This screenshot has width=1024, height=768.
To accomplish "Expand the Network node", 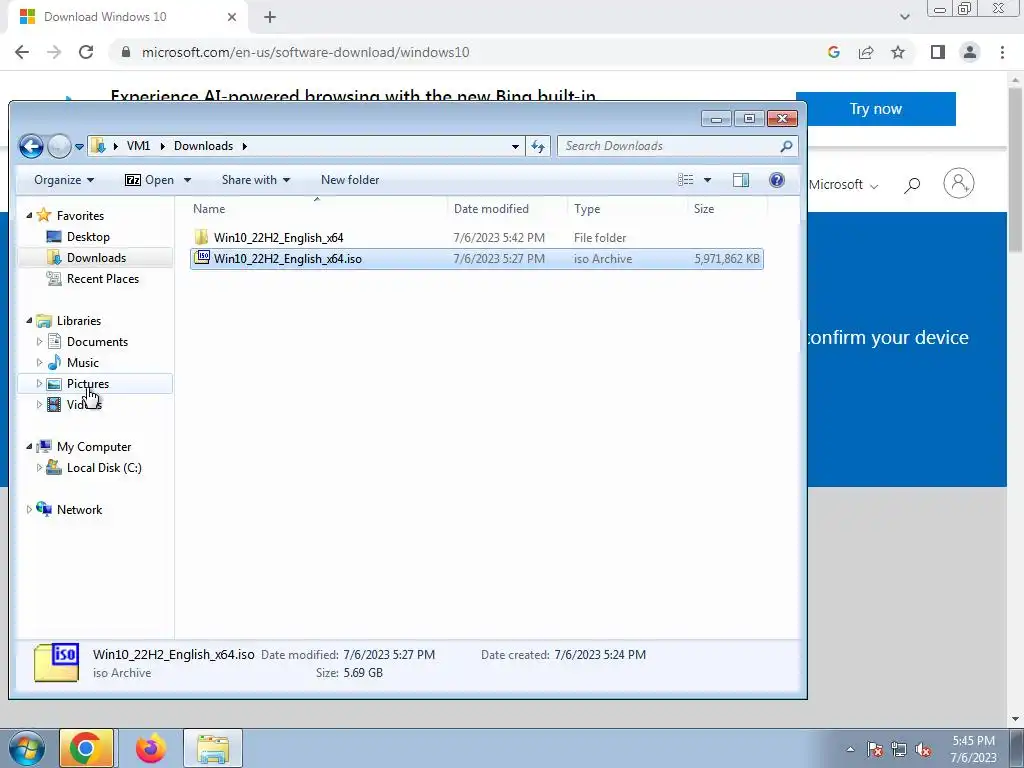I will [29, 509].
